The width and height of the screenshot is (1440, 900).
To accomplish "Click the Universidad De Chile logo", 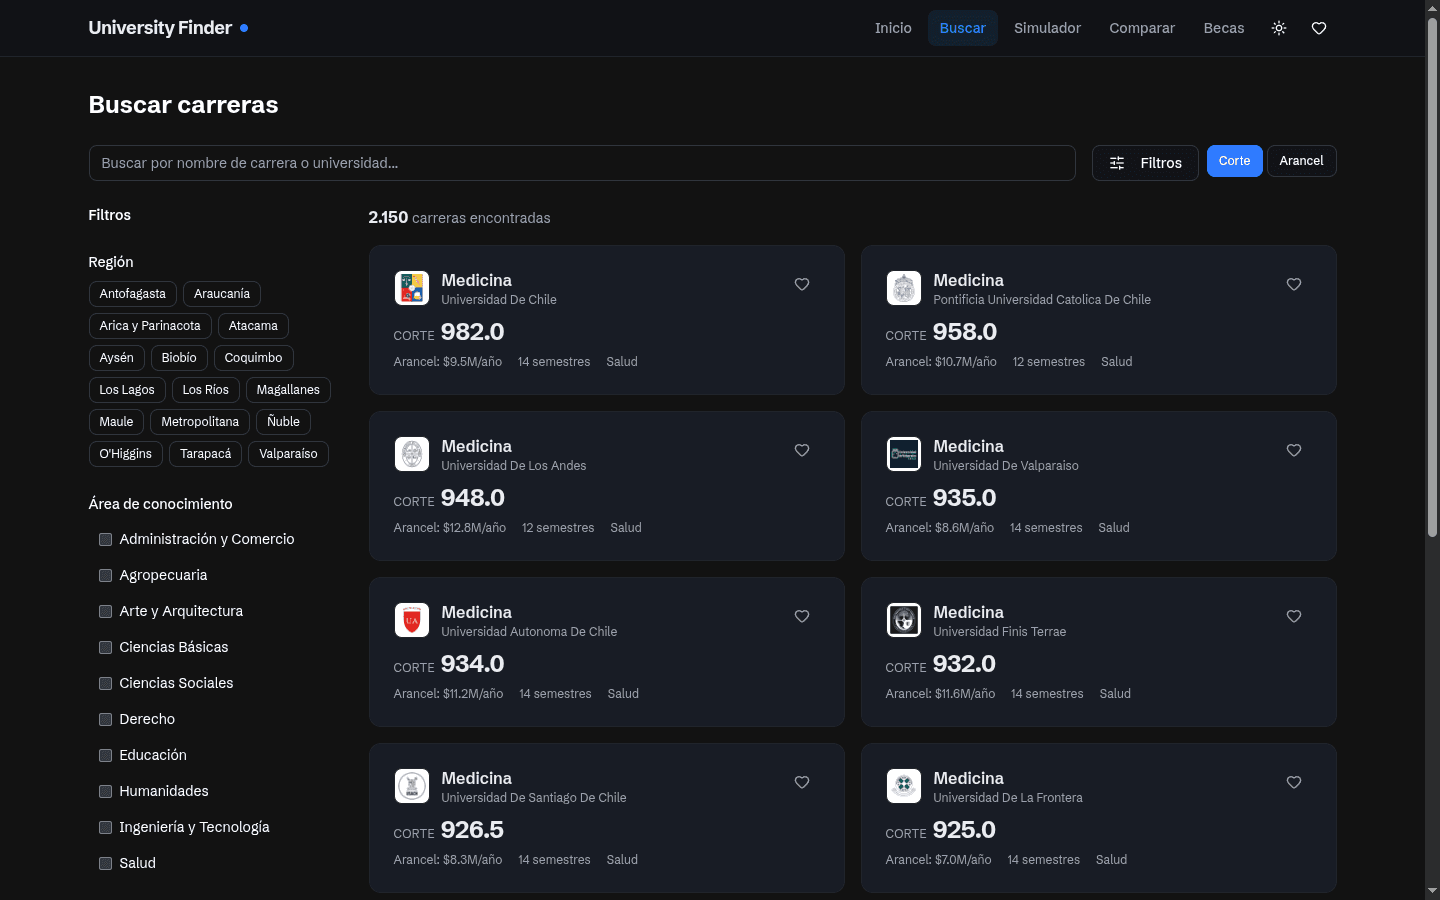I will click(x=412, y=288).
